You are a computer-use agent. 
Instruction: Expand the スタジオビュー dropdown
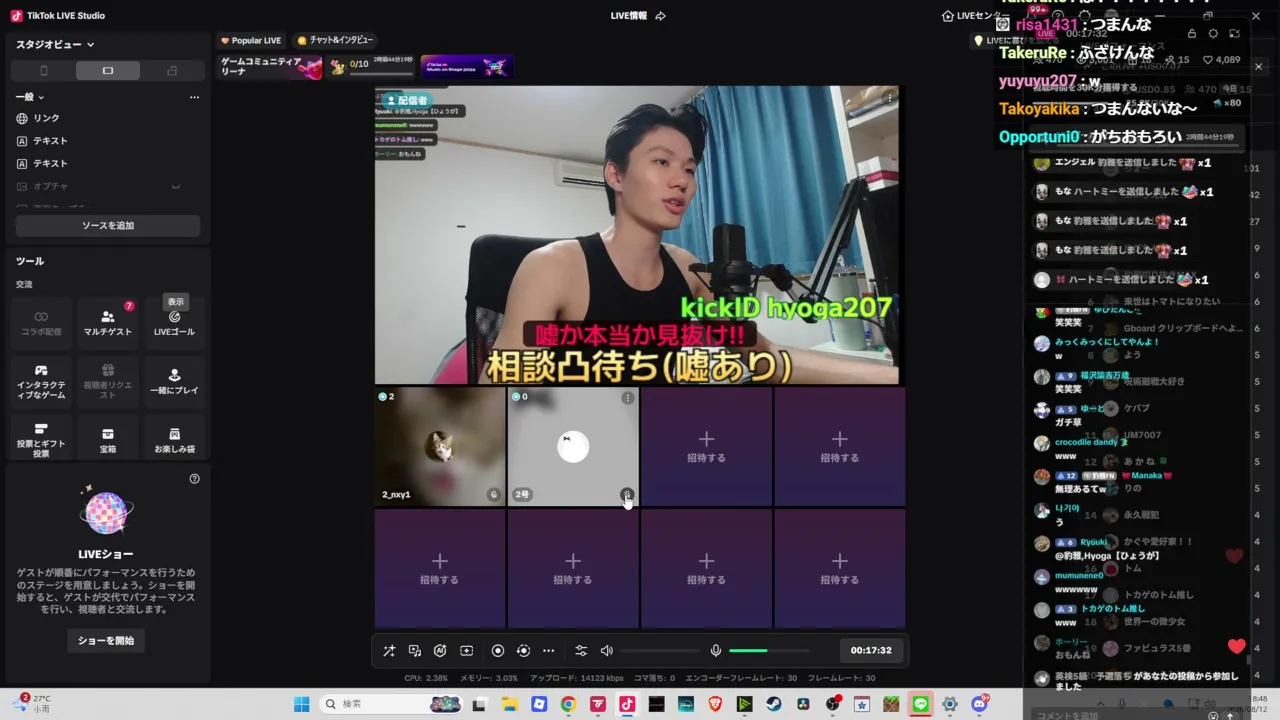(55, 44)
